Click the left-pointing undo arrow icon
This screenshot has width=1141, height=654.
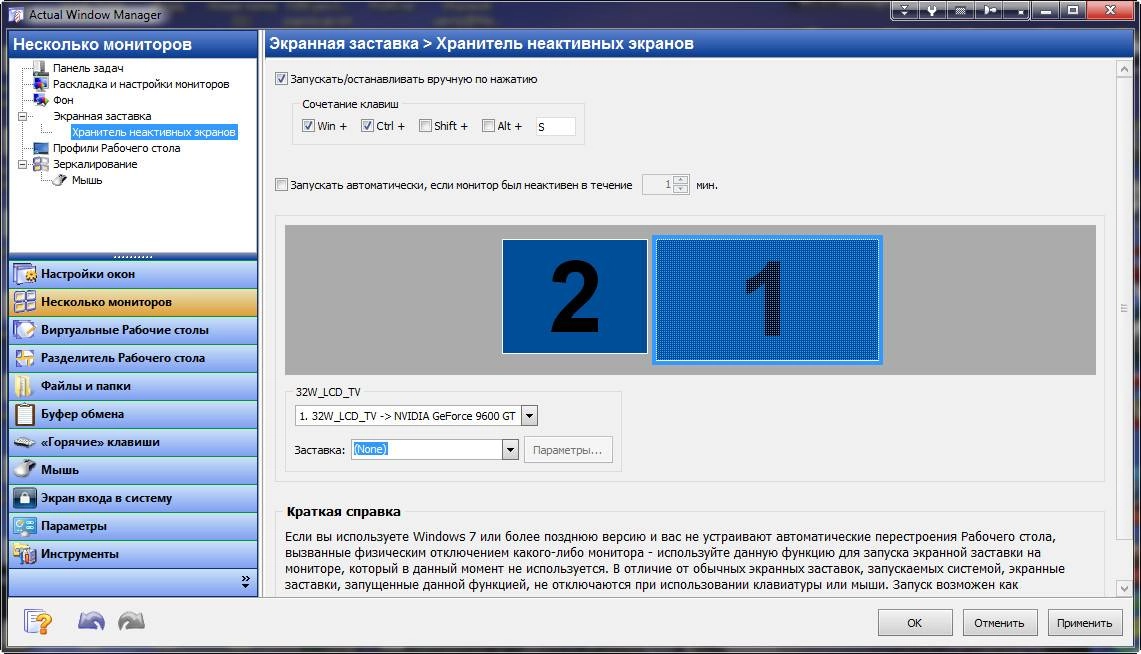click(x=91, y=621)
